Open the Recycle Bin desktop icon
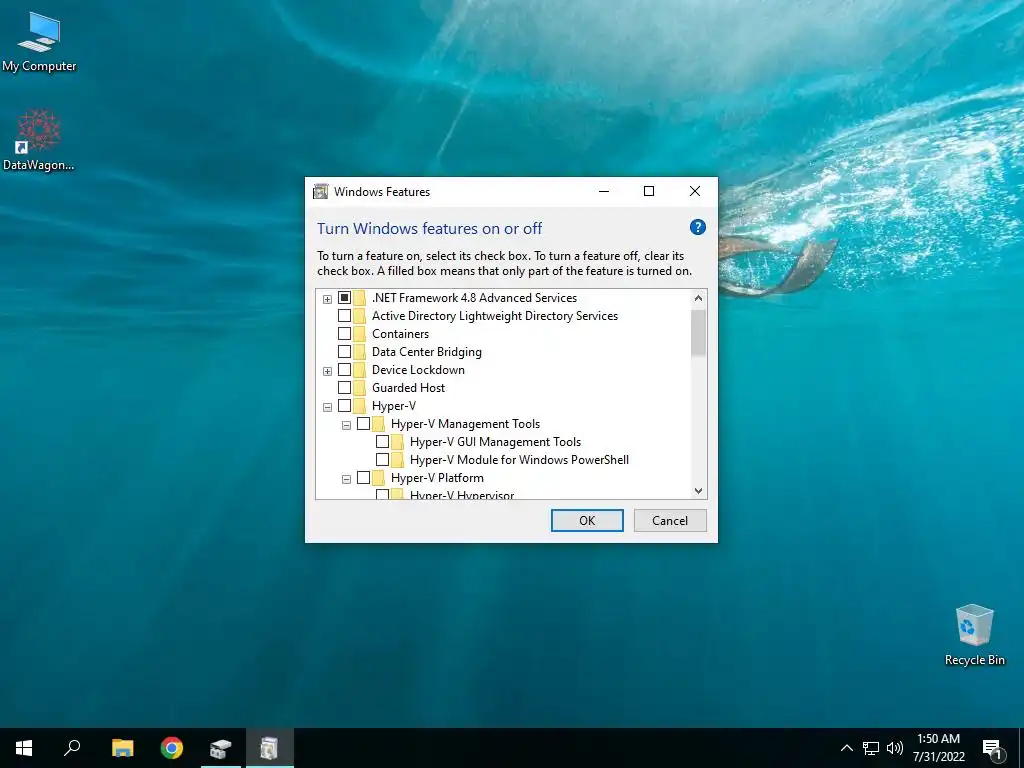This screenshot has height=768, width=1024. 974,635
